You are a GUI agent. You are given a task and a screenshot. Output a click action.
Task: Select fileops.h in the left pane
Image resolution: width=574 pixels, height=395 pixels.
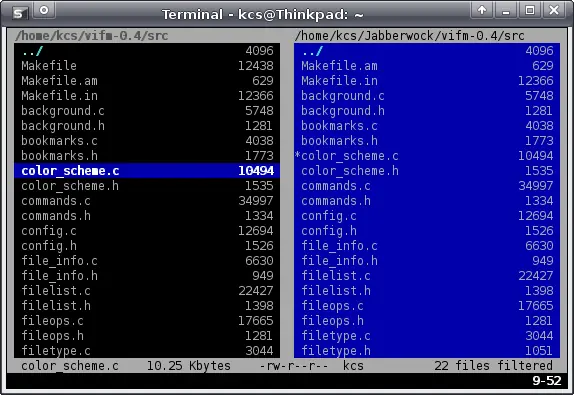(147, 336)
